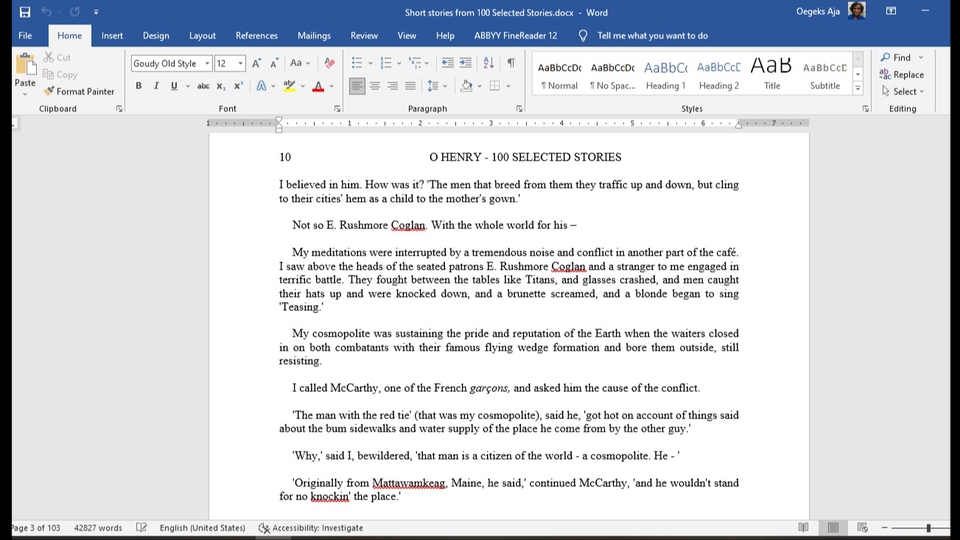This screenshot has width=960, height=540.
Task: Toggle Align Left paragraph button
Action: [x=357, y=86]
